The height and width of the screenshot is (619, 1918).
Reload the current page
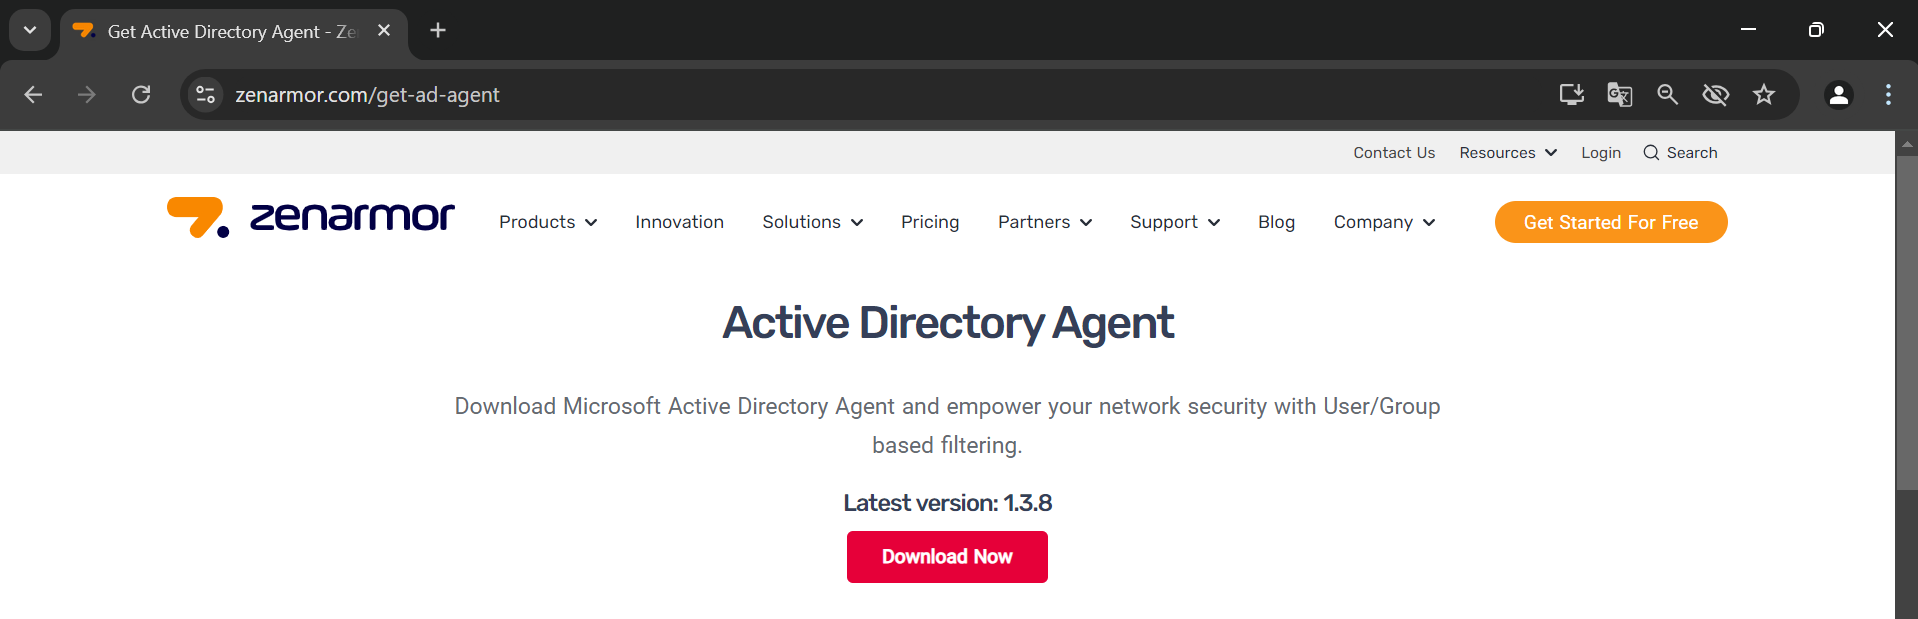point(141,95)
